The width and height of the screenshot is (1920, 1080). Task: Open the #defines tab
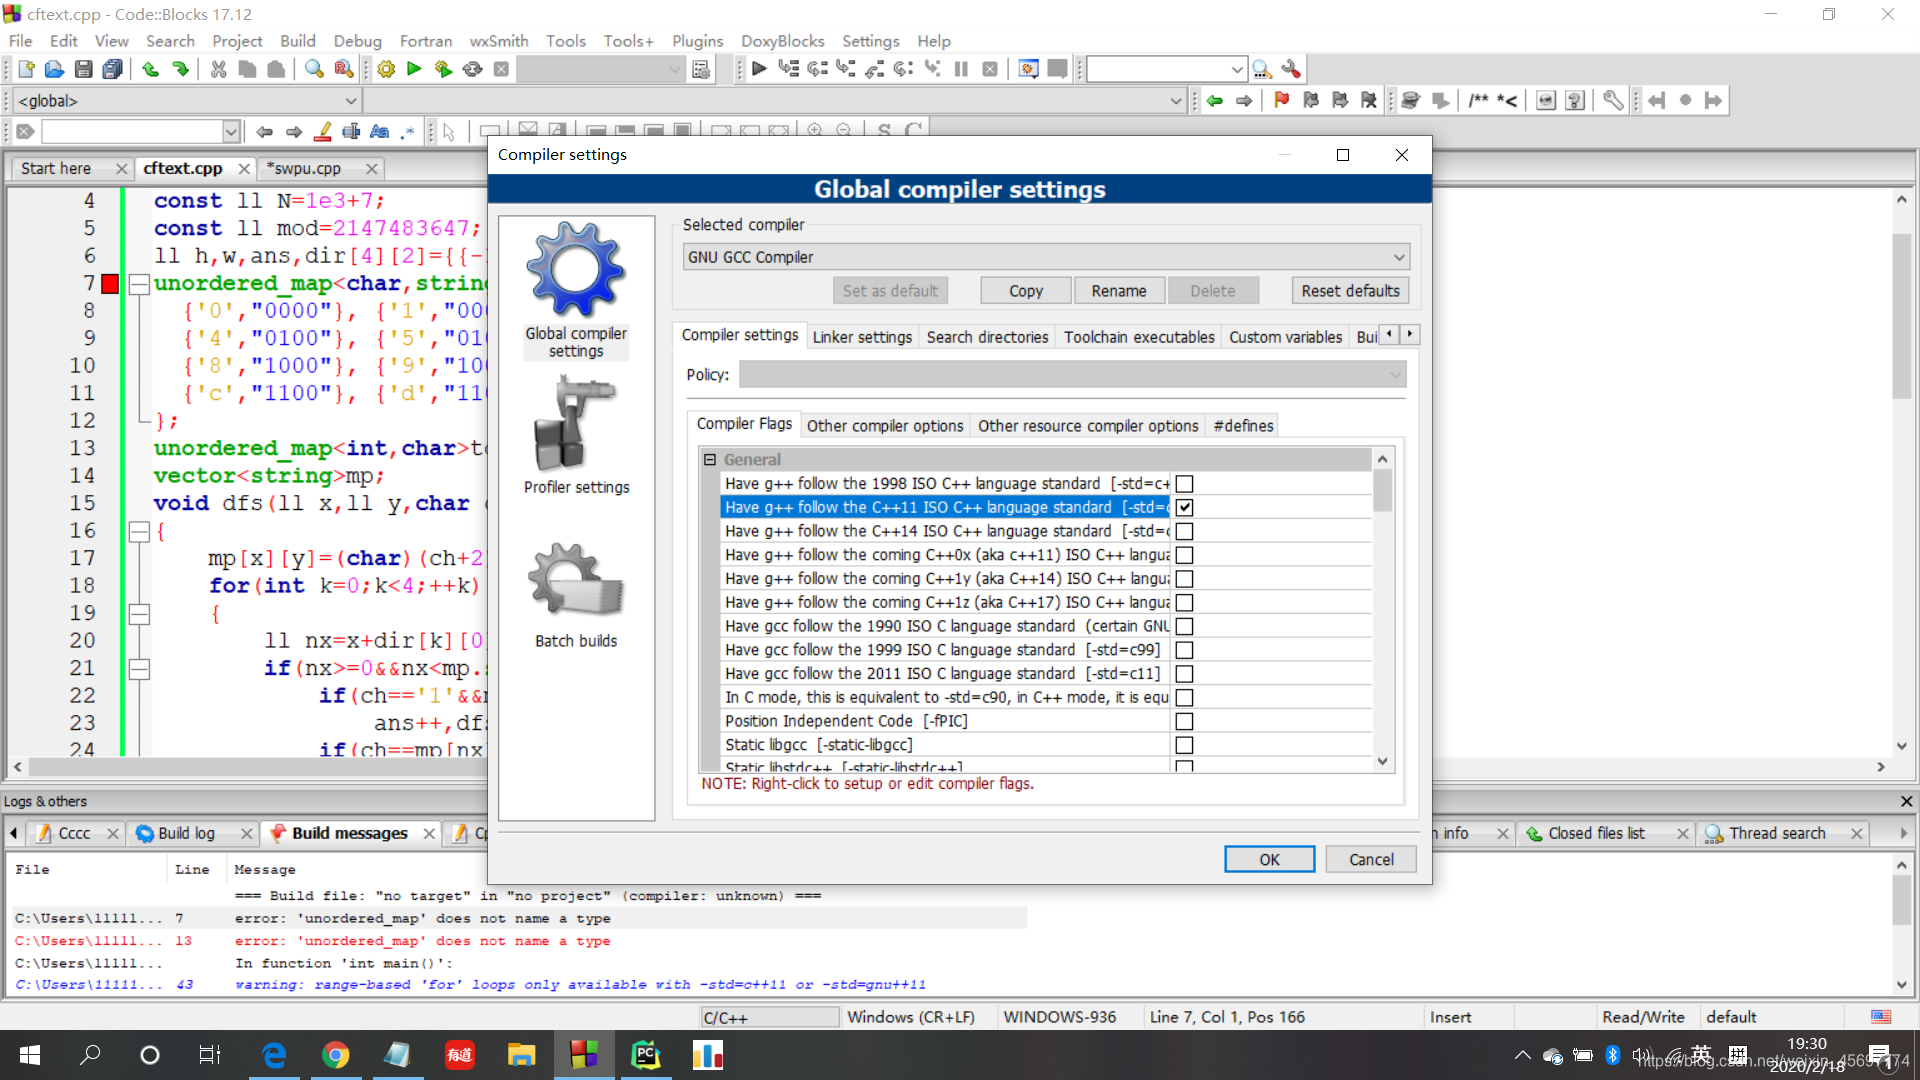pos(1243,426)
